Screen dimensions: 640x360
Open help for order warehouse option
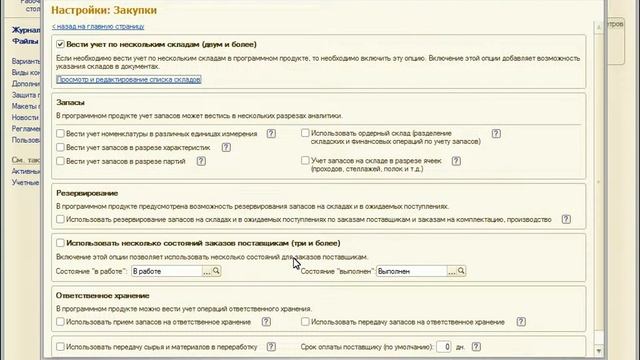click(x=496, y=133)
